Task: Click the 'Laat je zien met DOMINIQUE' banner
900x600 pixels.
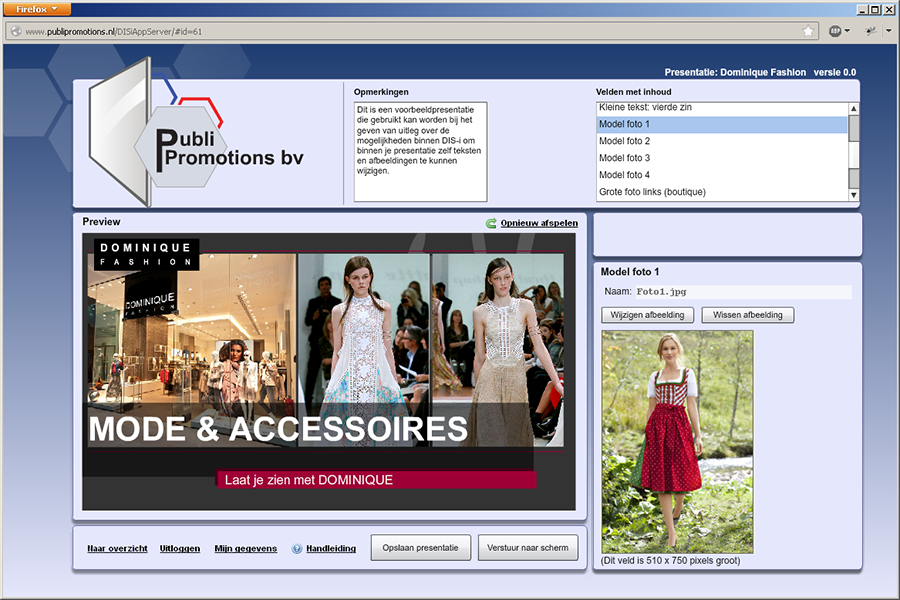Action: [376, 480]
